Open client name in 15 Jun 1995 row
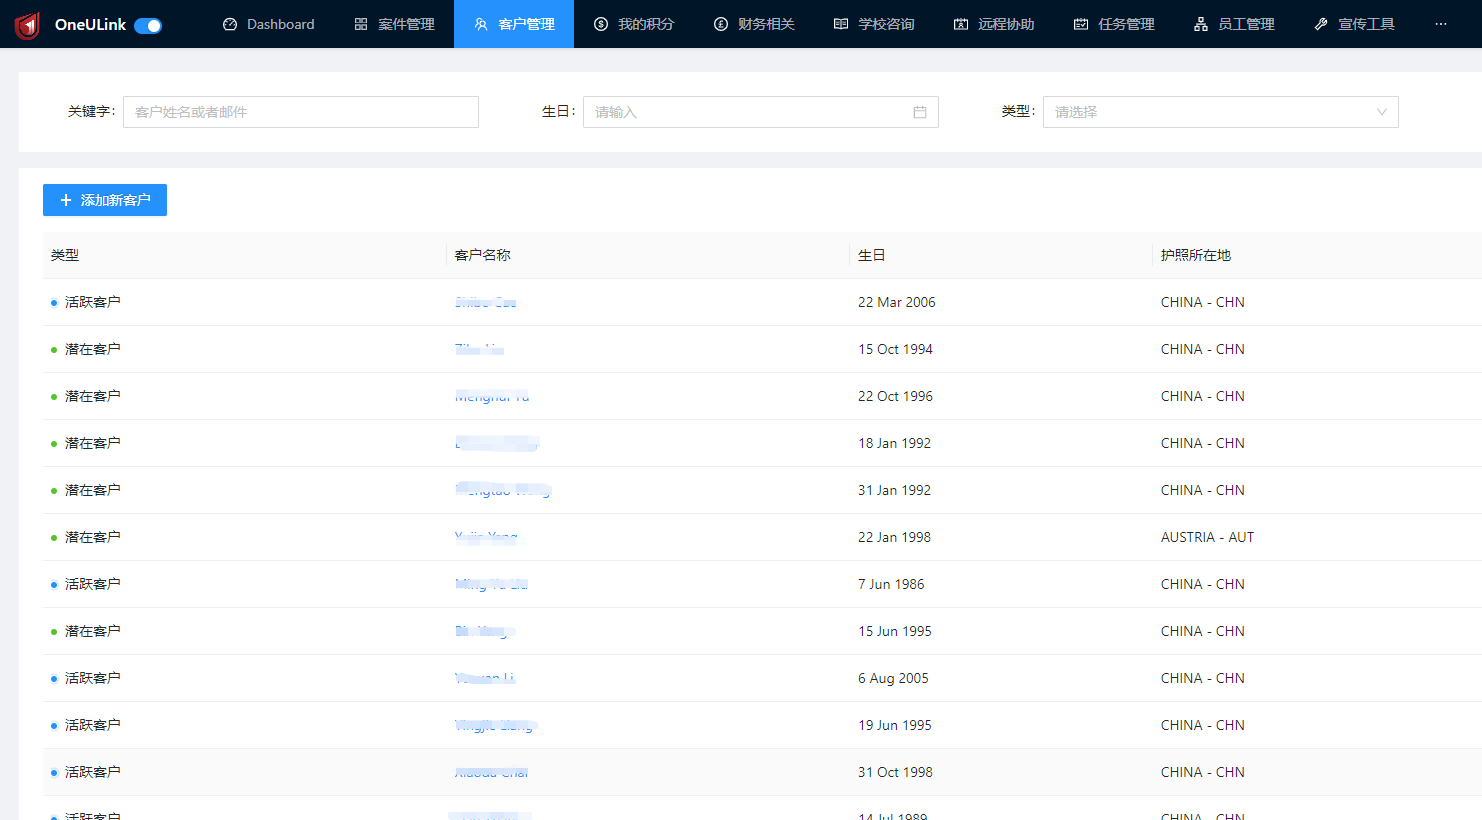 click(485, 631)
